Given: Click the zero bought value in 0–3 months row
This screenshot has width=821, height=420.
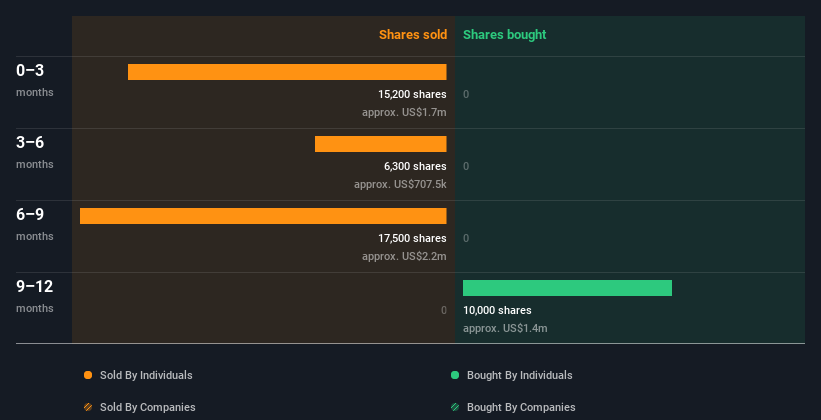Looking at the screenshot, I should (466, 94).
